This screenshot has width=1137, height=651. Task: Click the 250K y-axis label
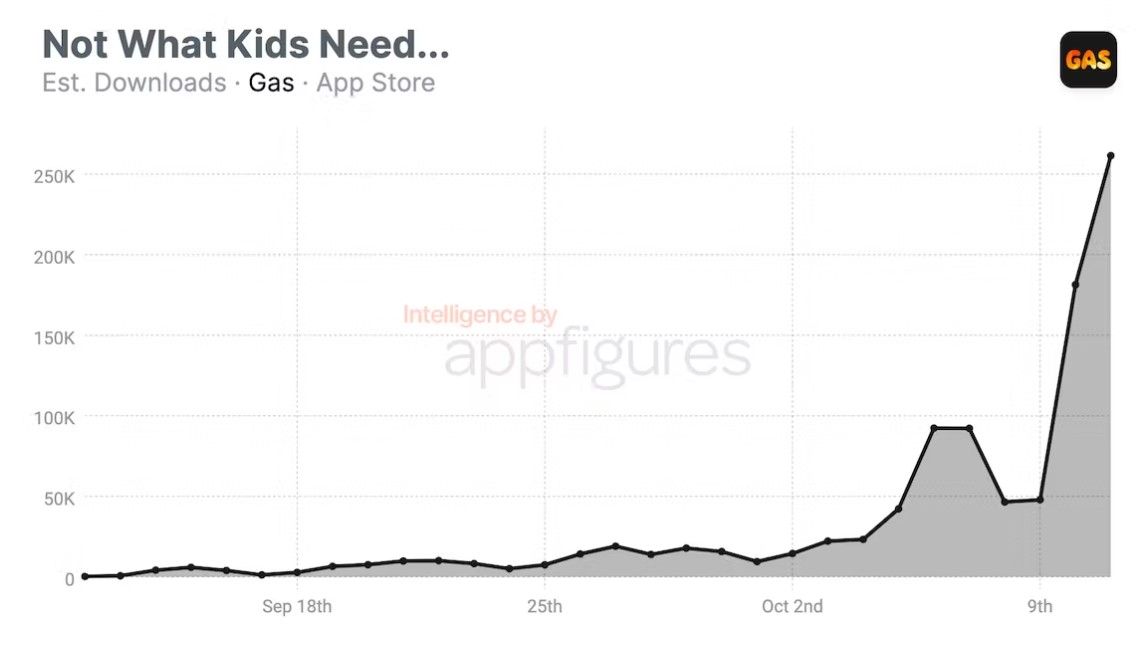click(55, 176)
